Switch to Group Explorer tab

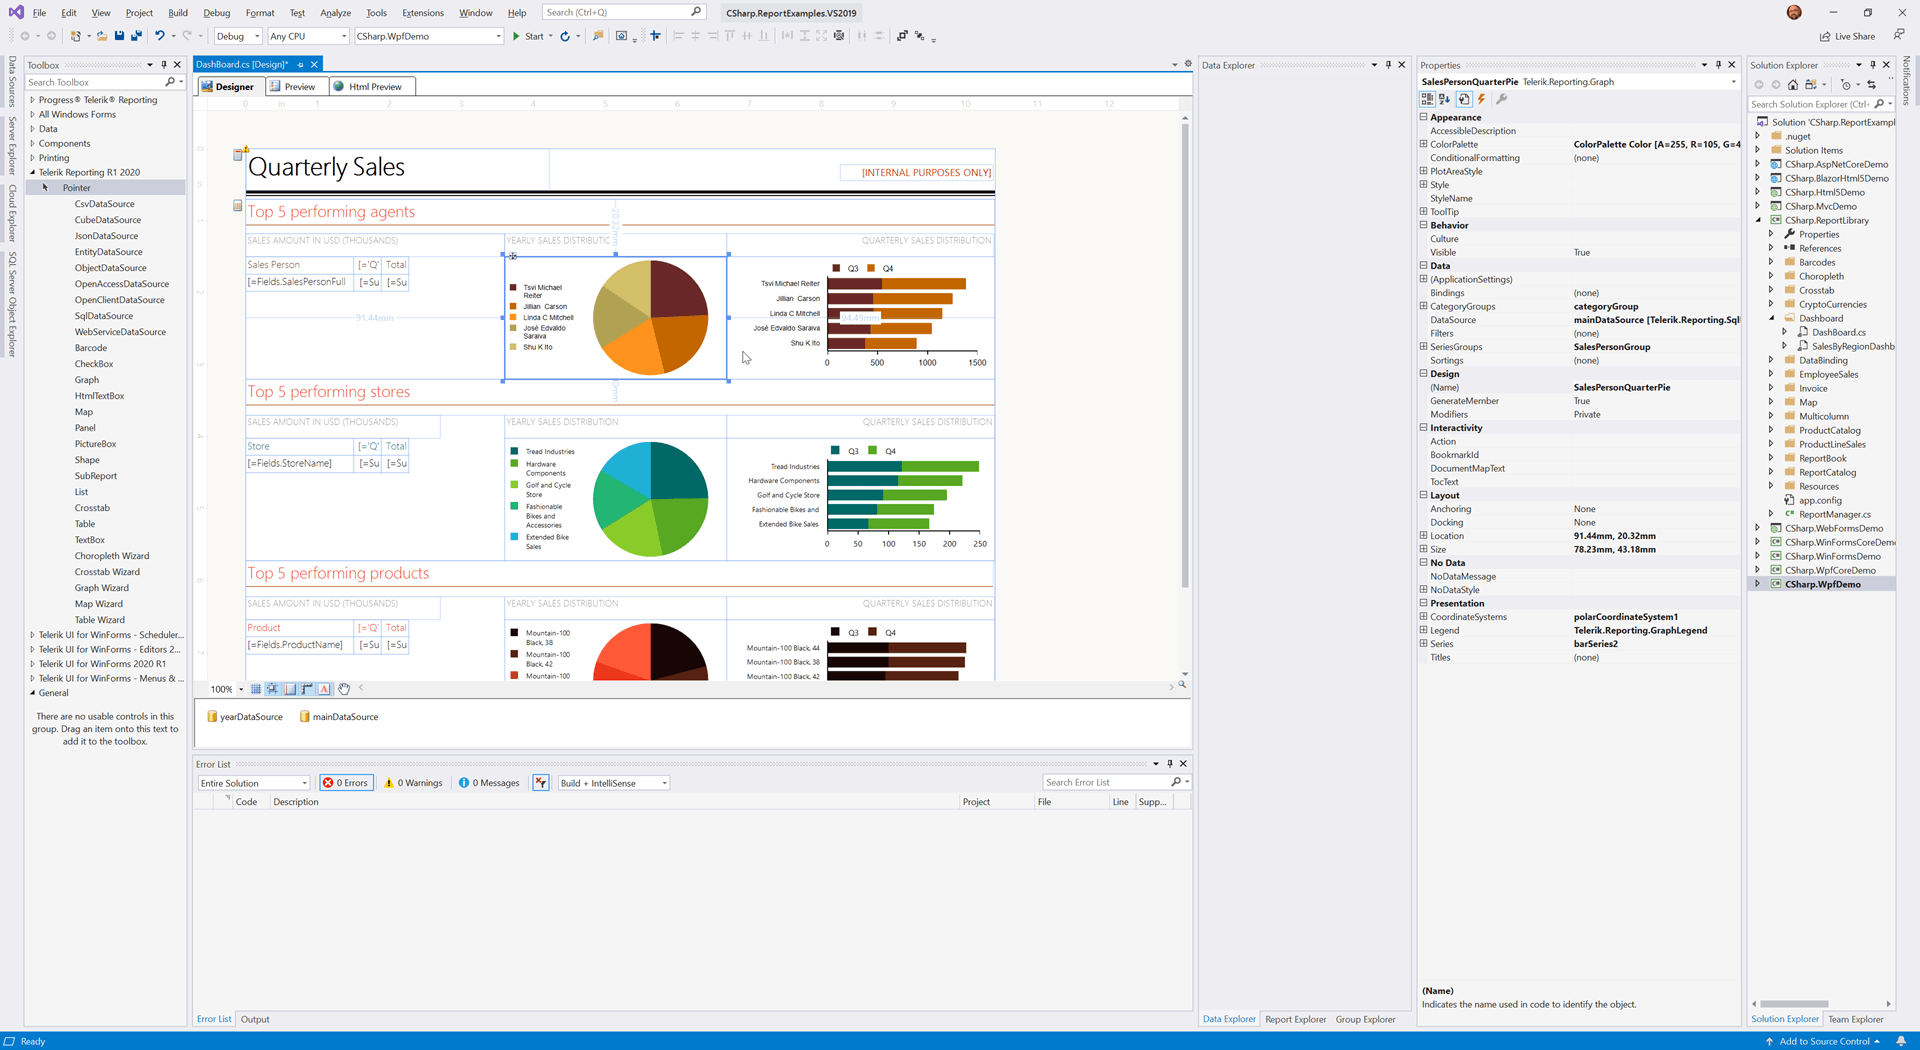tap(1365, 1019)
